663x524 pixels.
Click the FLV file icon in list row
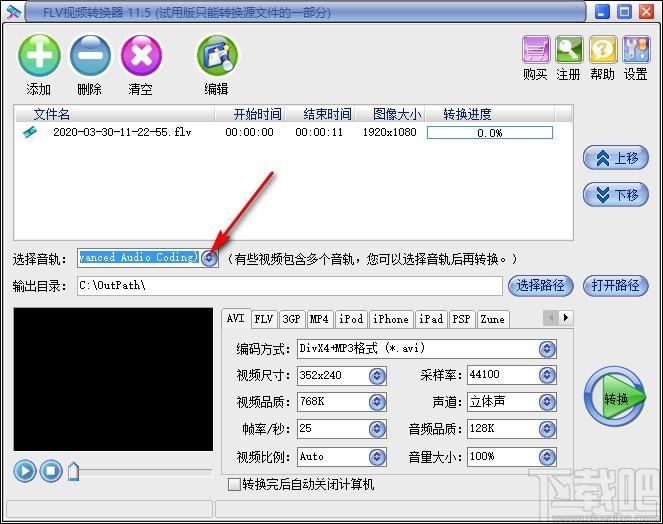tap(30, 132)
